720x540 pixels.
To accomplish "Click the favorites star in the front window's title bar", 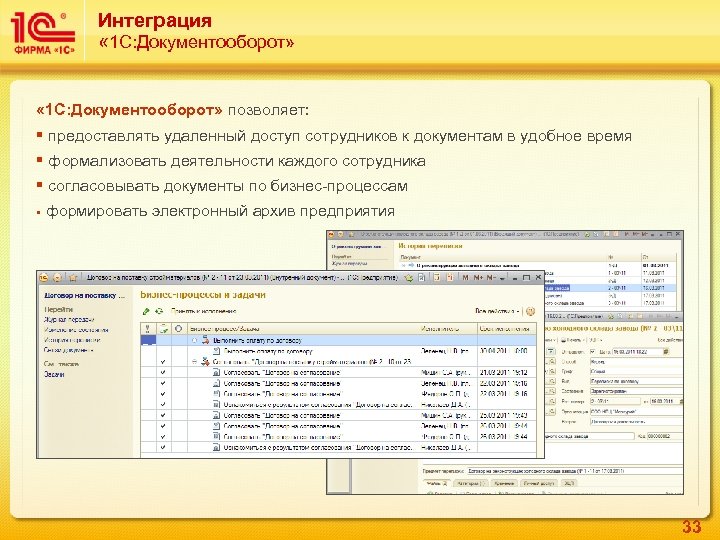I will pyautogui.click(x=73, y=277).
